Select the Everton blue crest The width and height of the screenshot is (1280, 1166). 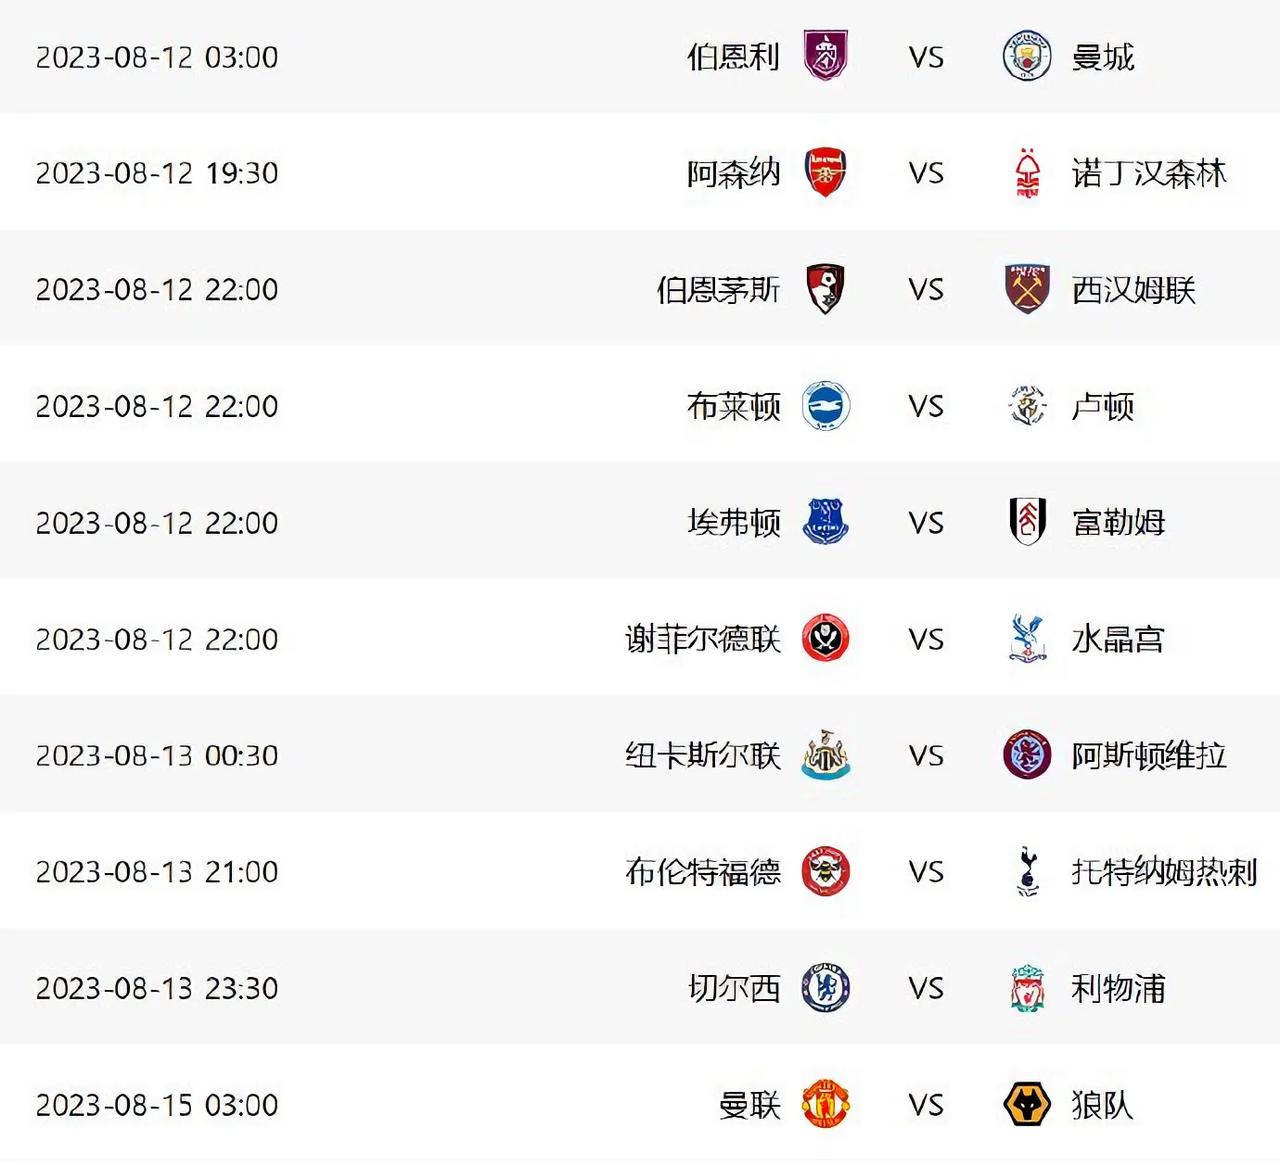pyautogui.click(x=826, y=522)
